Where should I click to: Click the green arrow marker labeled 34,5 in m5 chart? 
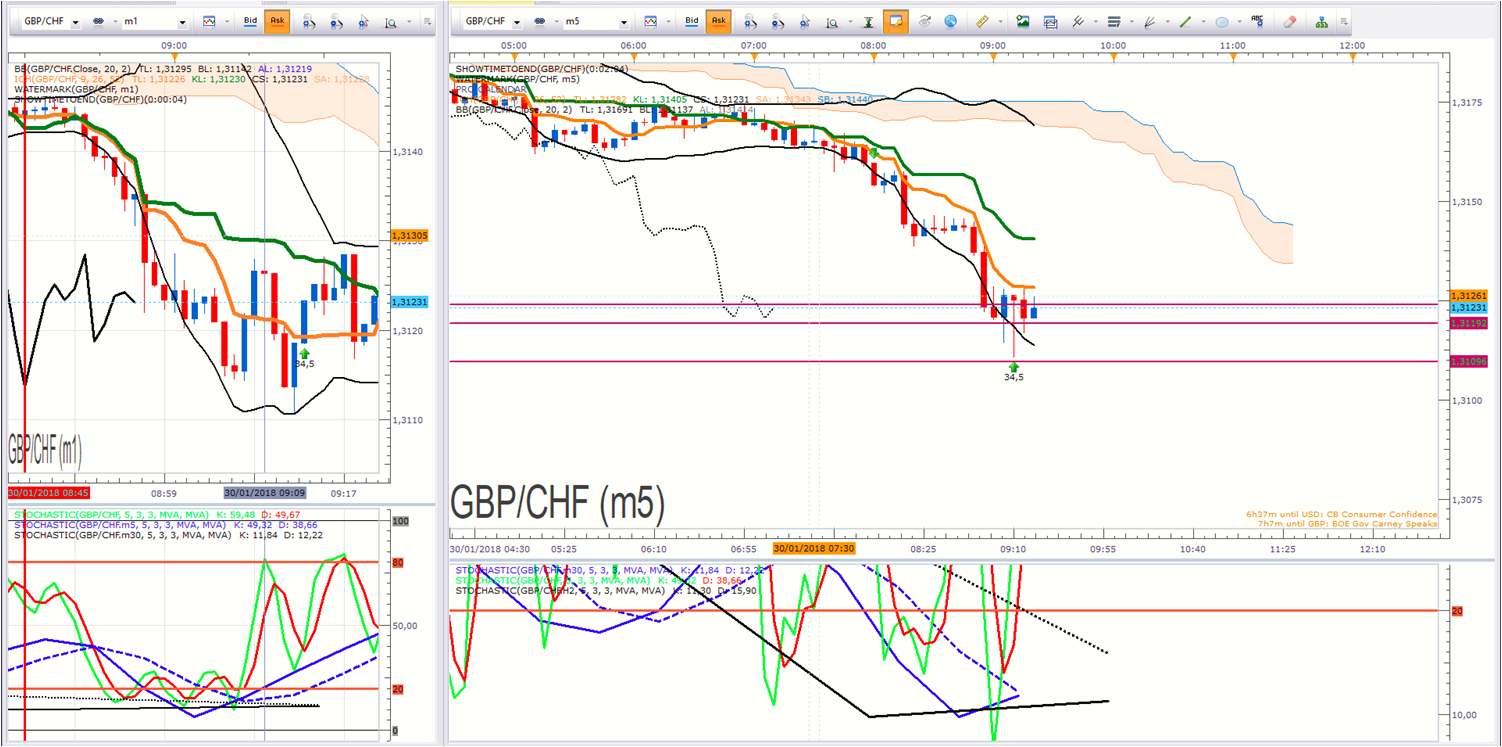tap(1014, 367)
